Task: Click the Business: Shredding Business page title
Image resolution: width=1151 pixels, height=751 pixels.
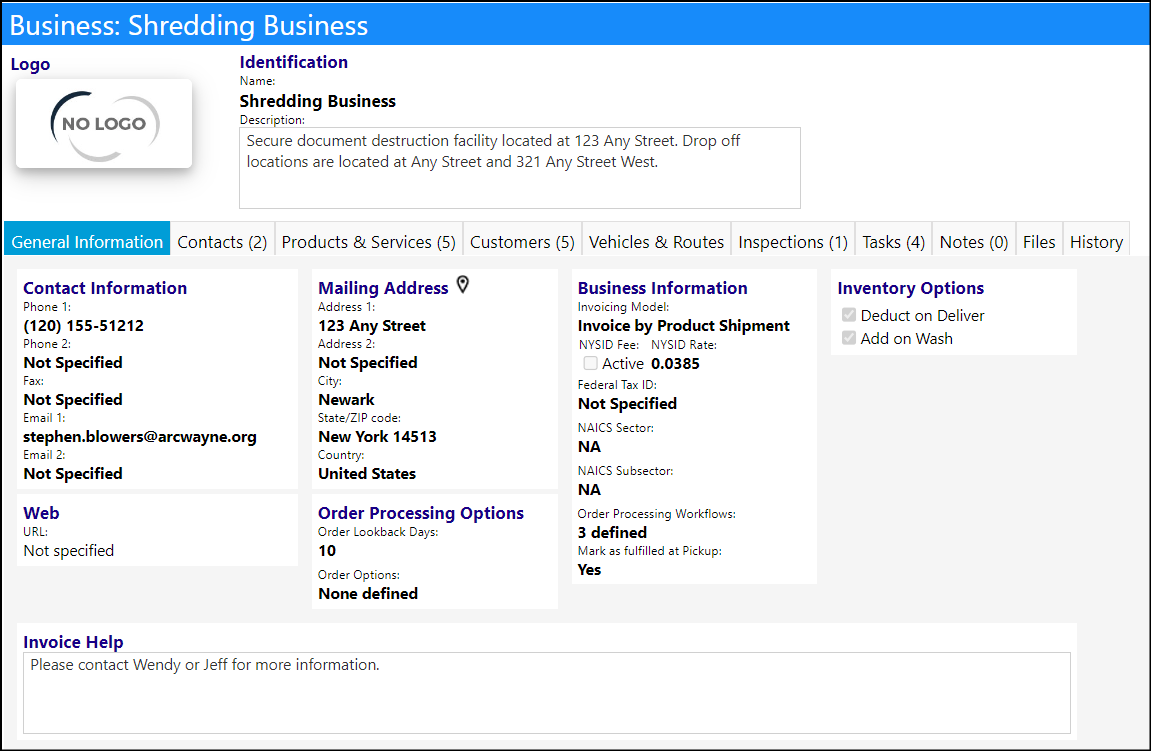Action: [189, 25]
